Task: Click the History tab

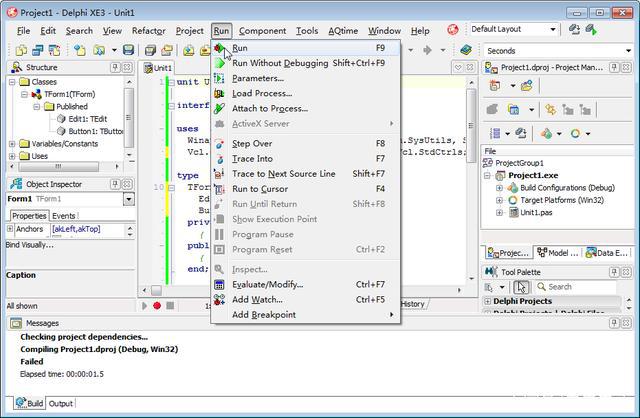Action: pos(413,304)
